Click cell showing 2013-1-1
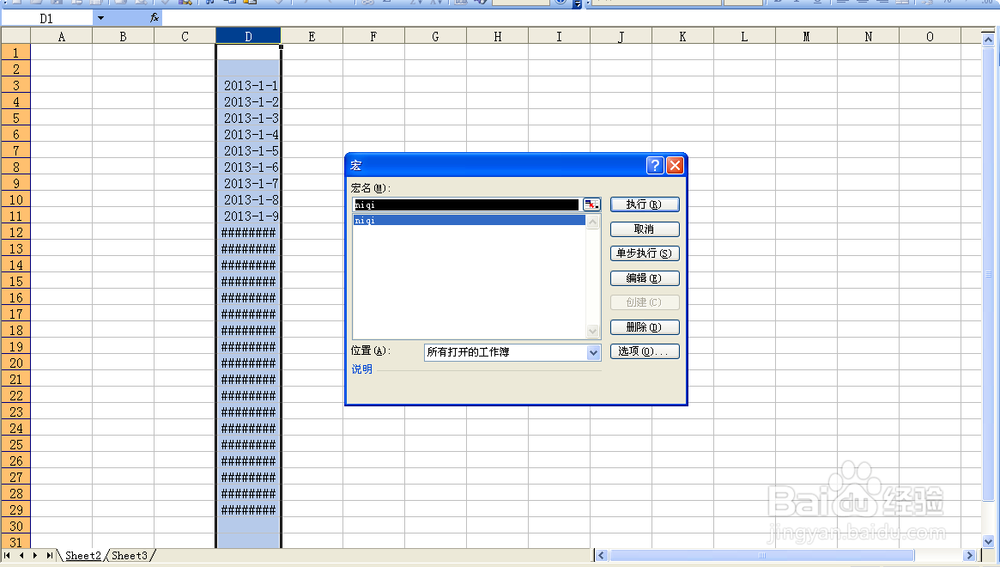 click(x=249, y=85)
